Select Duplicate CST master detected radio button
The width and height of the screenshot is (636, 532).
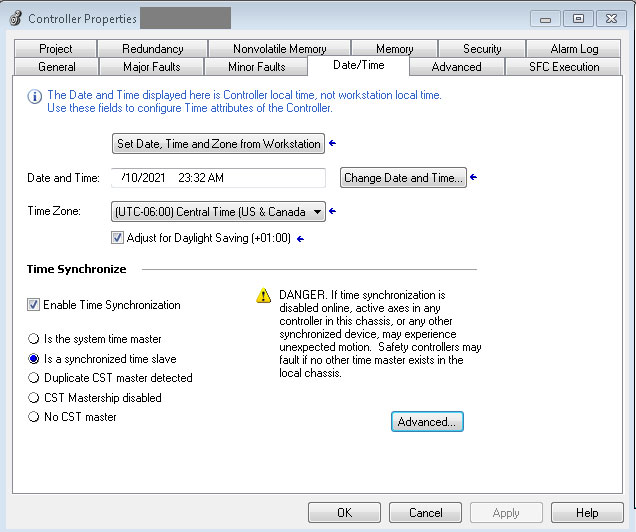(34, 378)
